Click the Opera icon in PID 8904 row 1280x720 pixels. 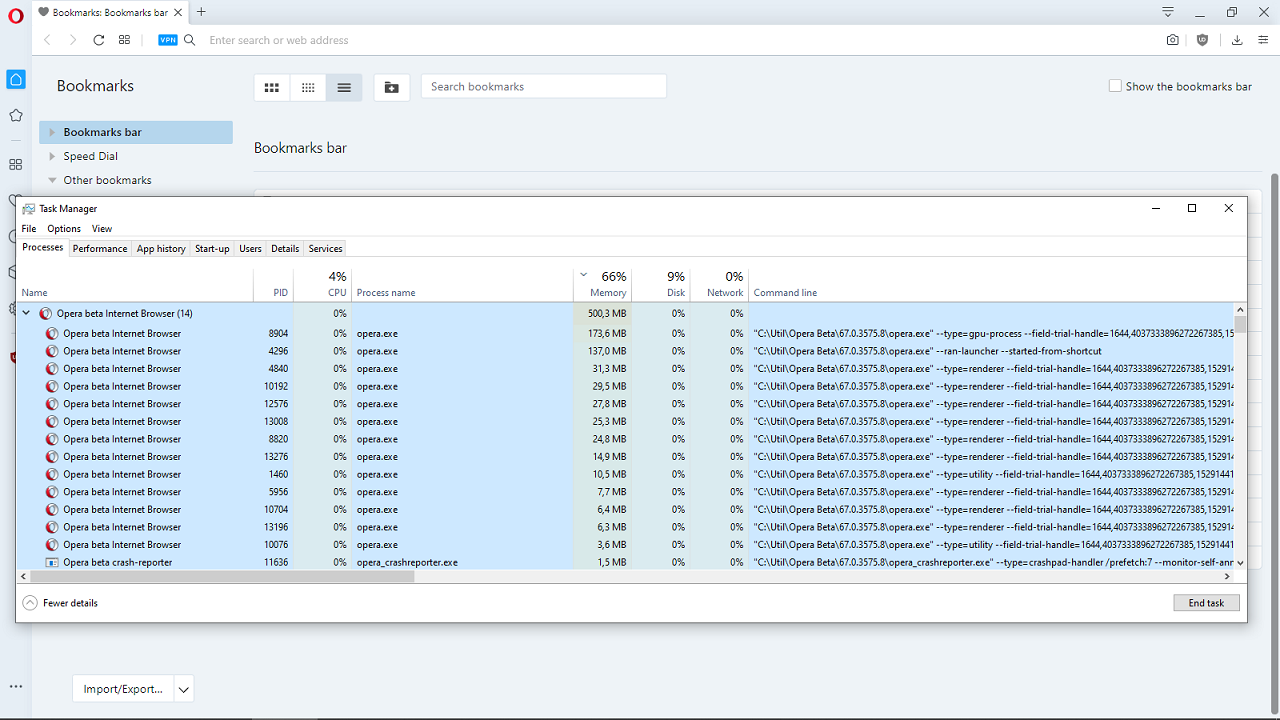(52, 333)
